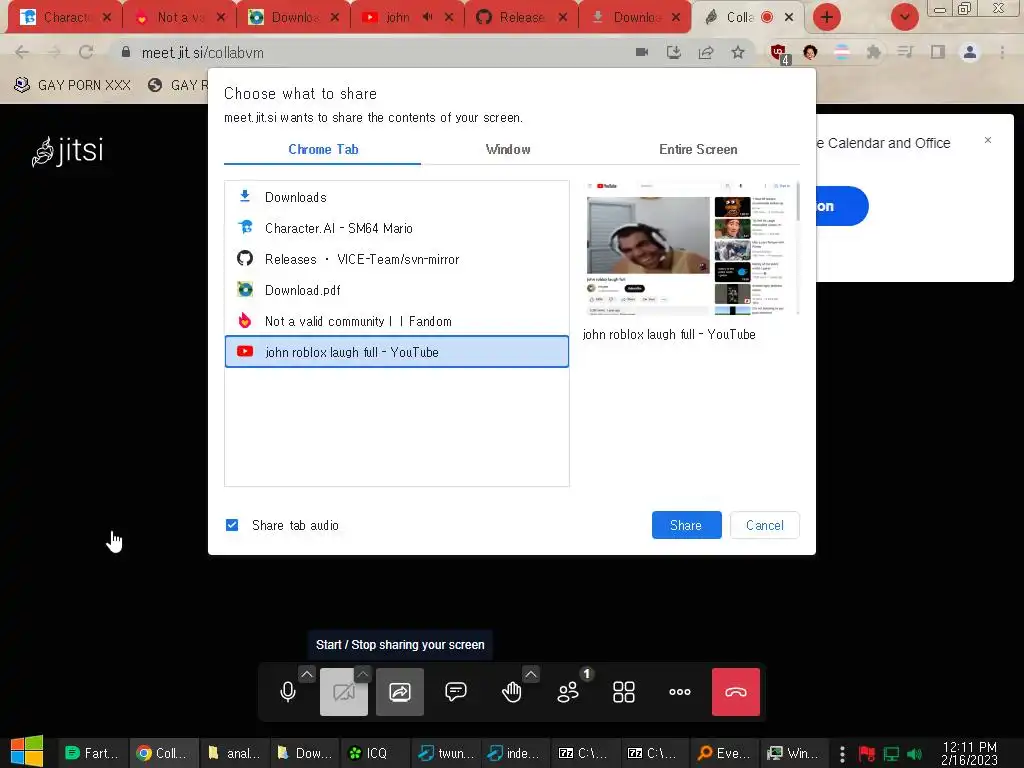The height and width of the screenshot is (768, 1024).
Task: Open the browser three-dot menu
Action: tap(1002, 52)
